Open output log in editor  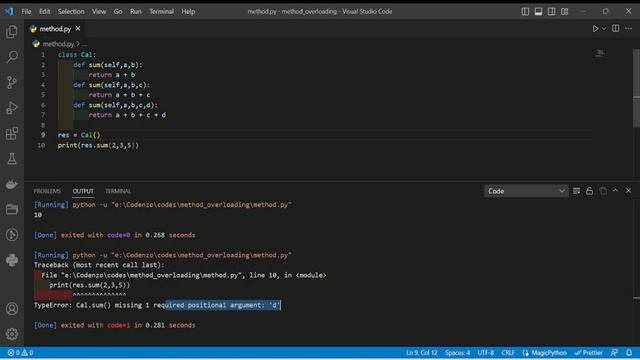(x=603, y=191)
